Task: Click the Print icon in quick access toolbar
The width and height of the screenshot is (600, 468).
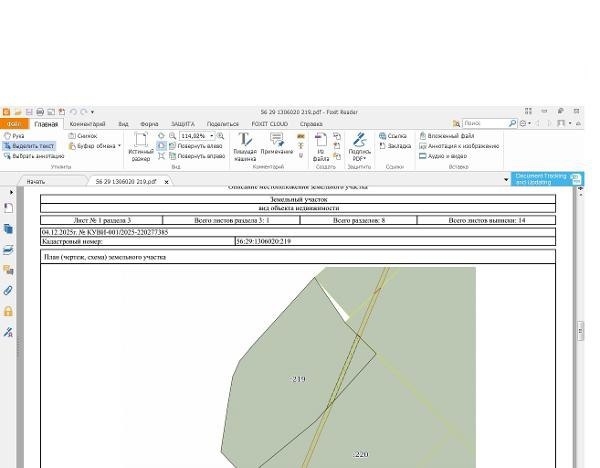Action: tap(40, 112)
